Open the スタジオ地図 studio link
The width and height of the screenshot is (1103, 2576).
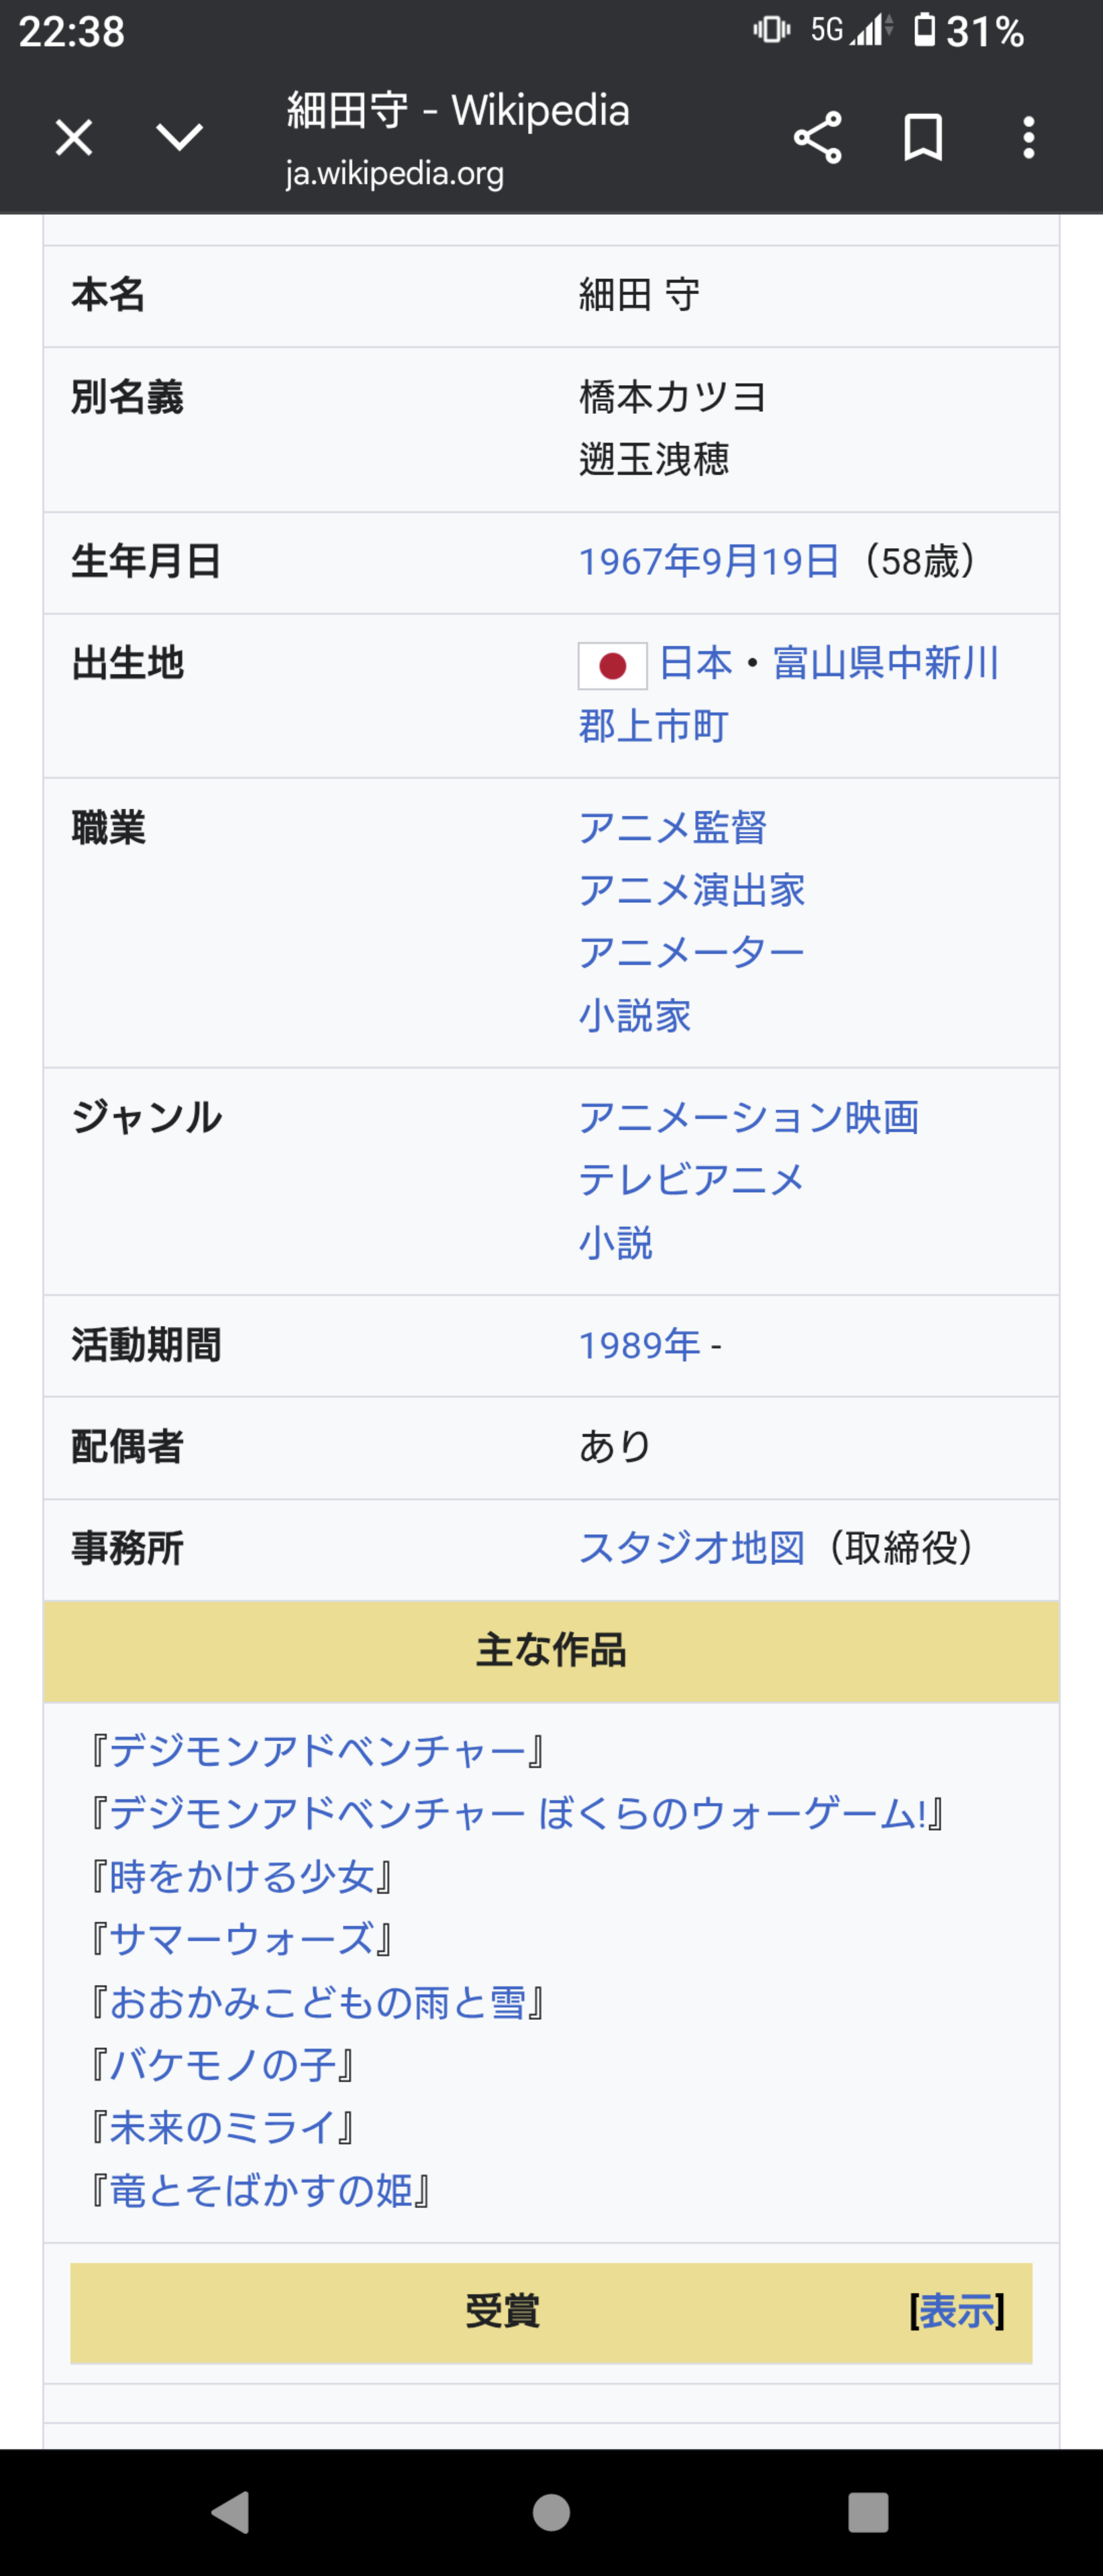click(x=692, y=1548)
